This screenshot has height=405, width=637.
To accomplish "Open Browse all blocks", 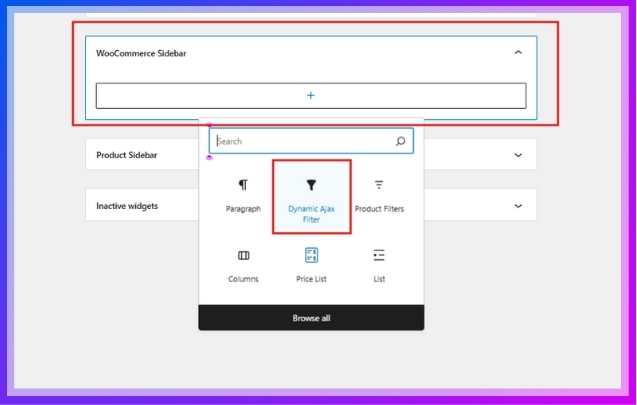I will (x=311, y=318).
